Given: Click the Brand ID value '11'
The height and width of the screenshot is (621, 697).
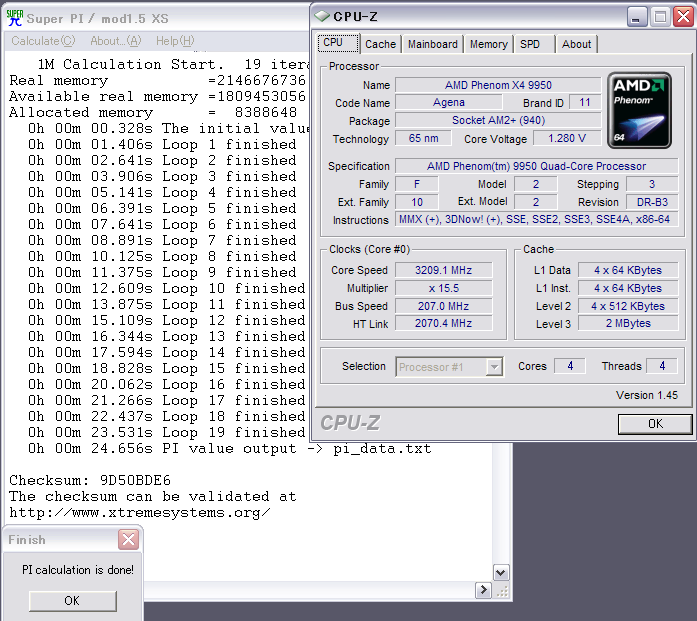Looking at the screenshot, I should point(585,103).
